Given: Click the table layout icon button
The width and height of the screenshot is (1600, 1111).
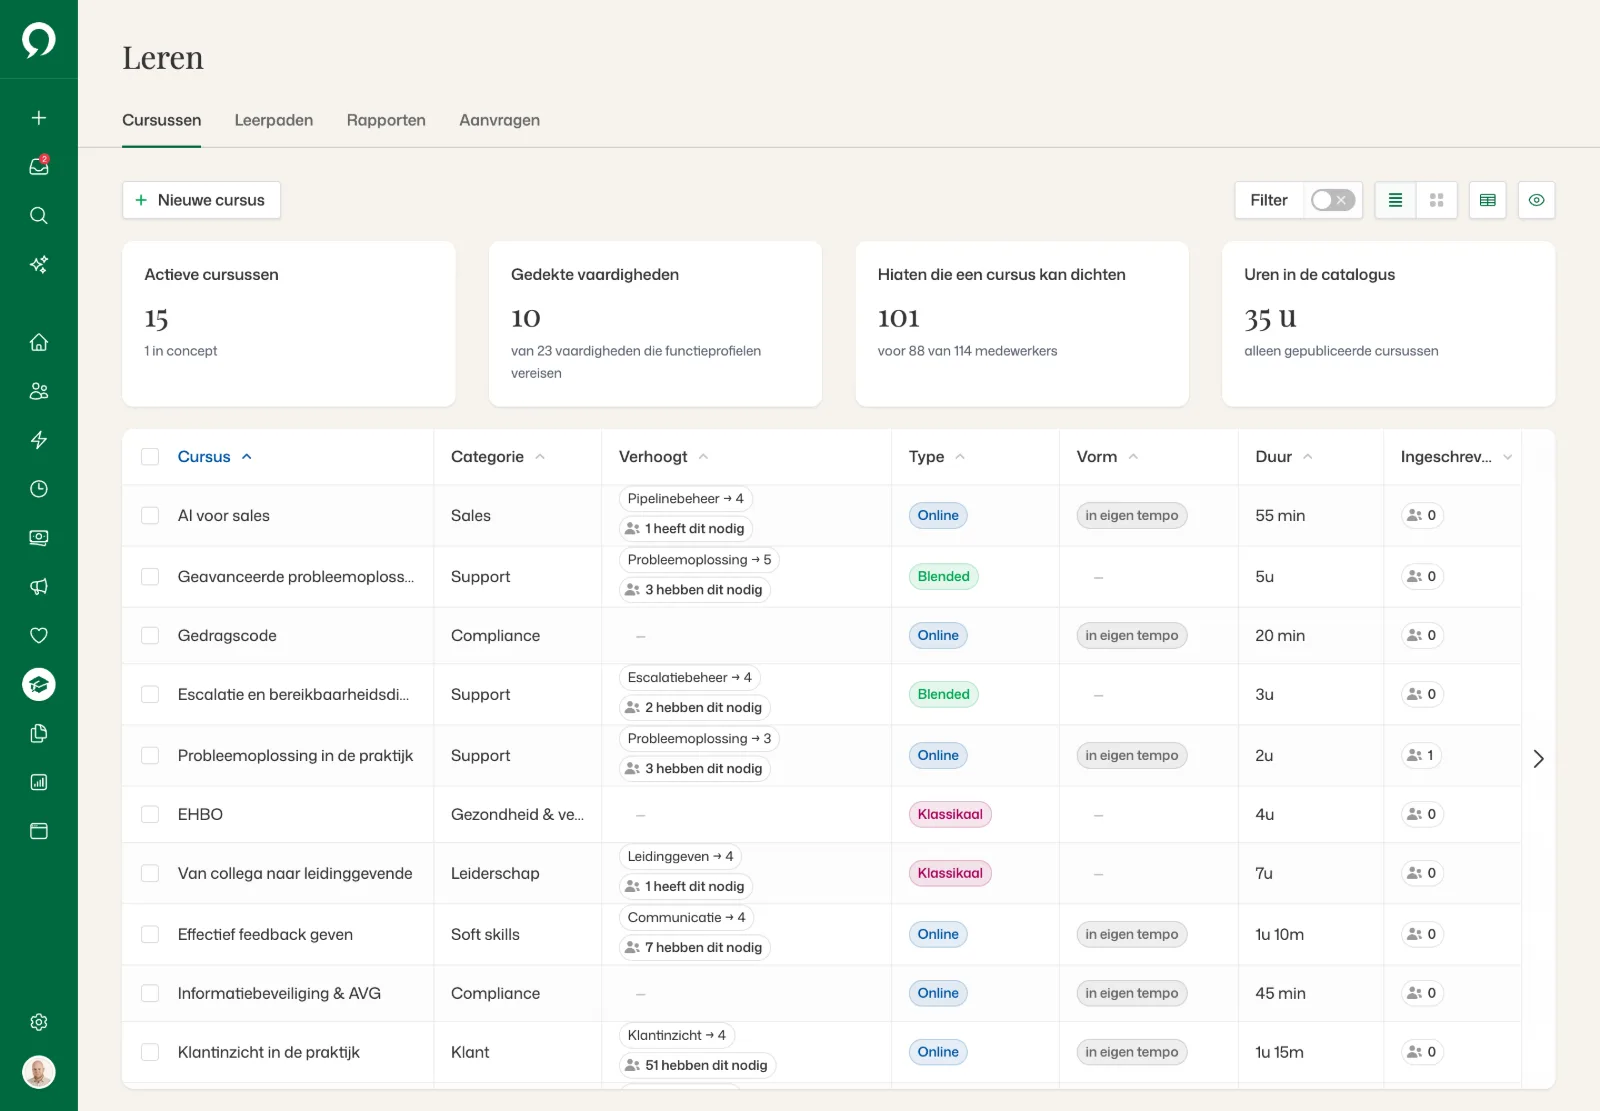Looking at the screenshot, I should 1487,200.
